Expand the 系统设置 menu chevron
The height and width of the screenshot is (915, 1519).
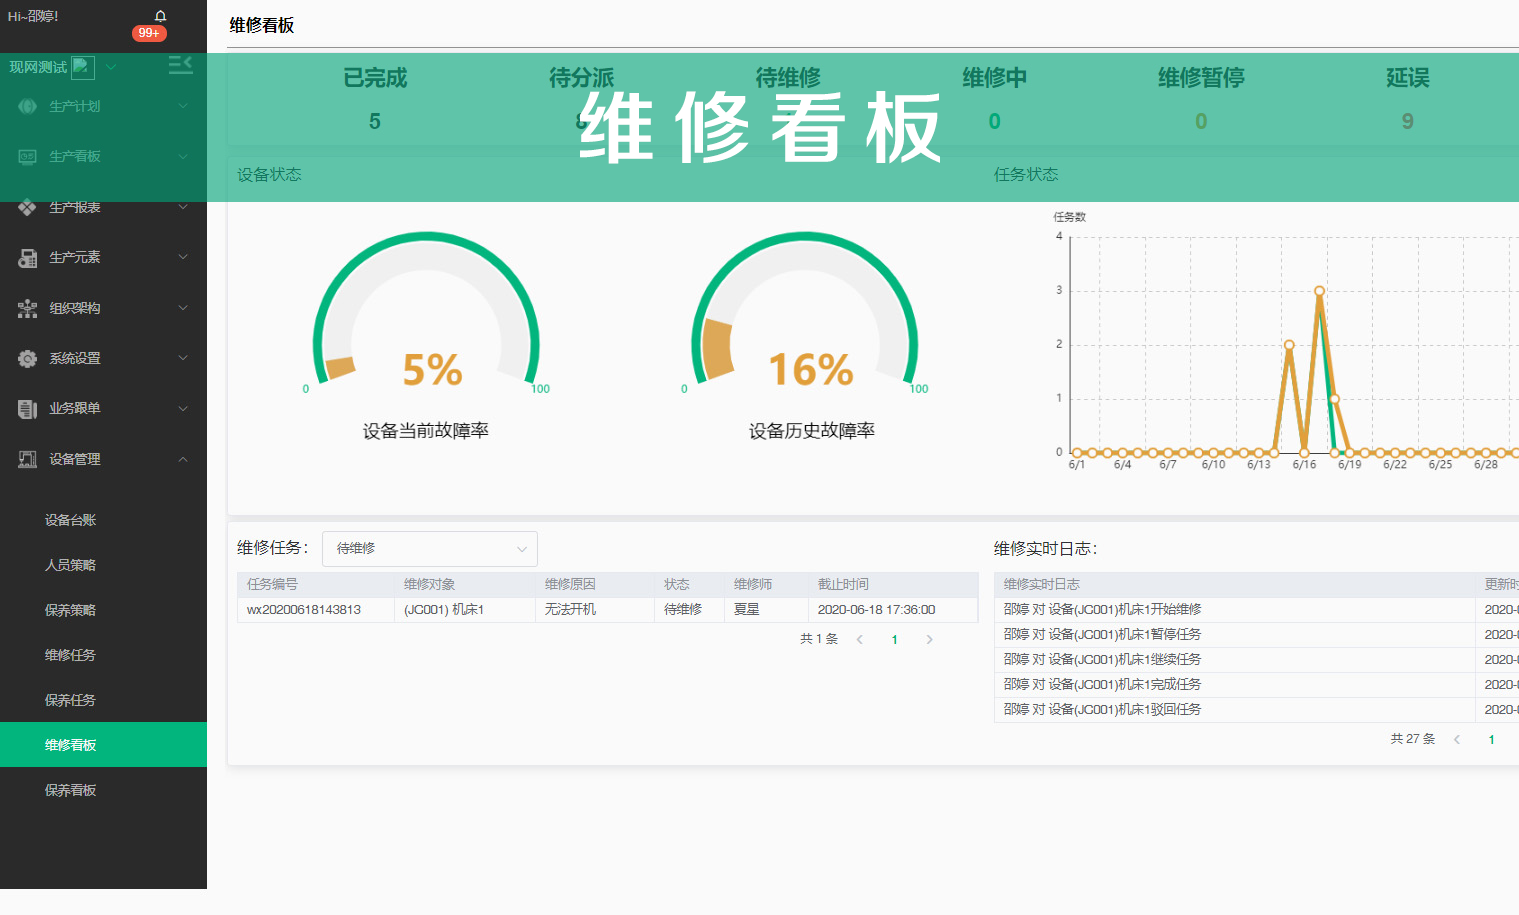[x=183, y=358]
